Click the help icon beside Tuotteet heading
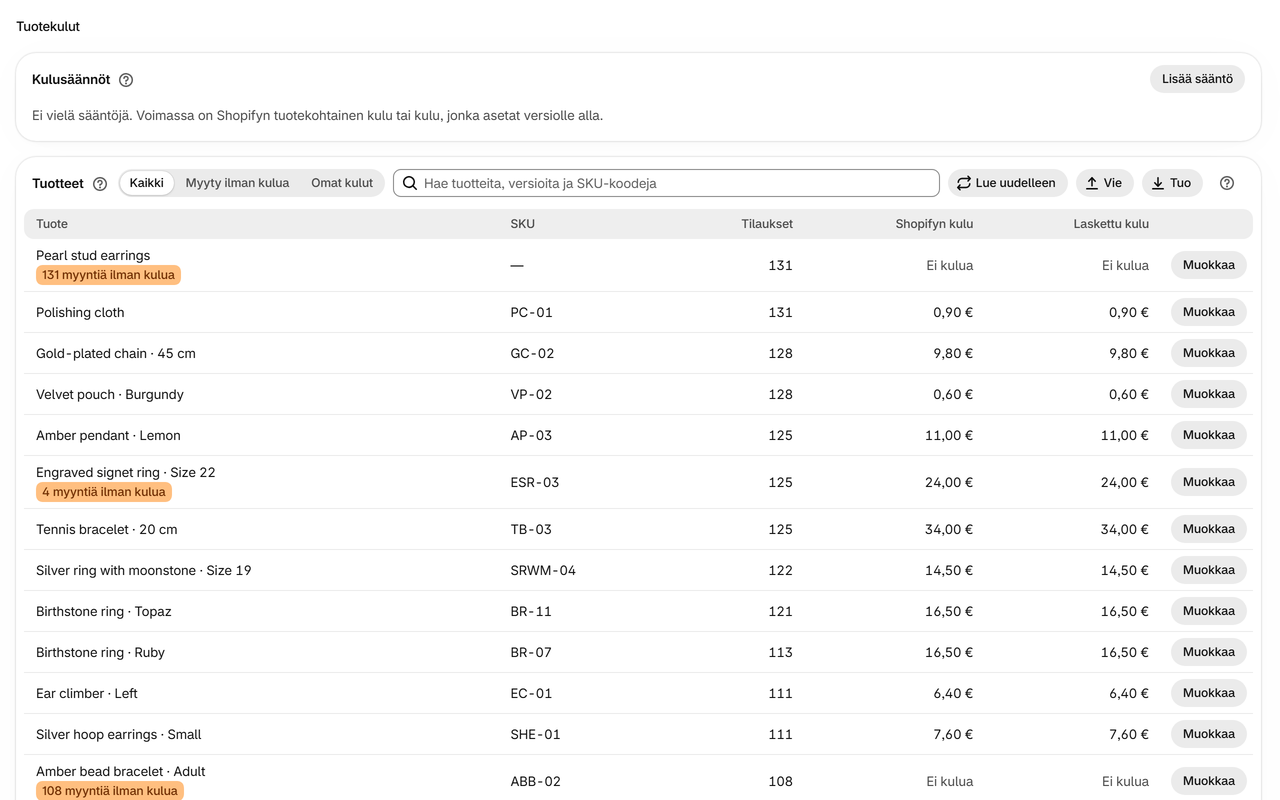Screen dimensions: 1280x800 point(100,184)
